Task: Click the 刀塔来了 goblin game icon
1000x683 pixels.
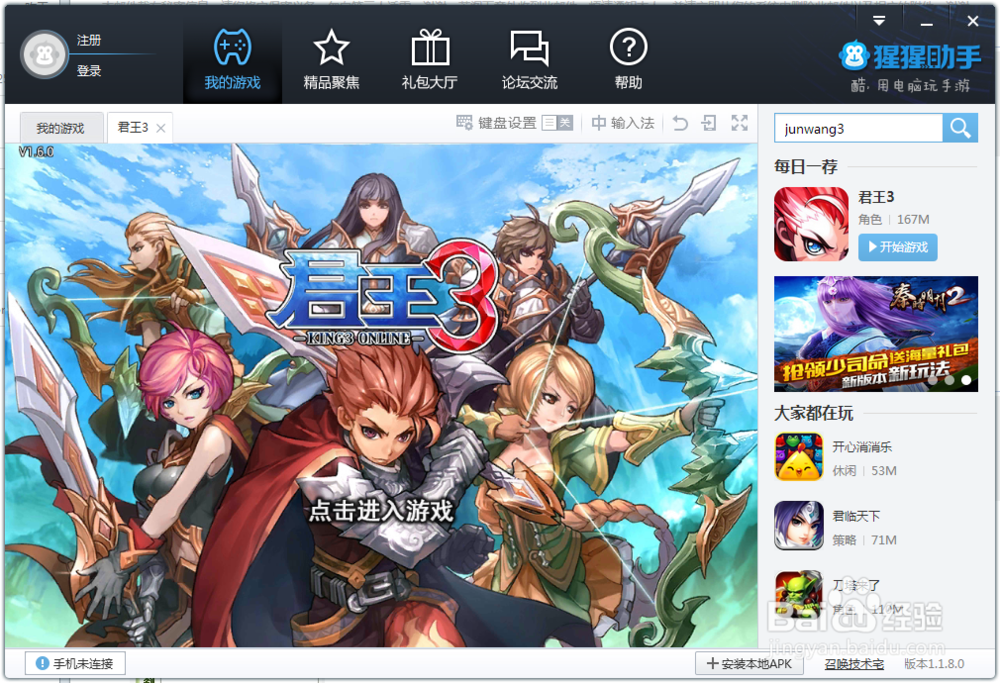Action: tap(798, 594)
